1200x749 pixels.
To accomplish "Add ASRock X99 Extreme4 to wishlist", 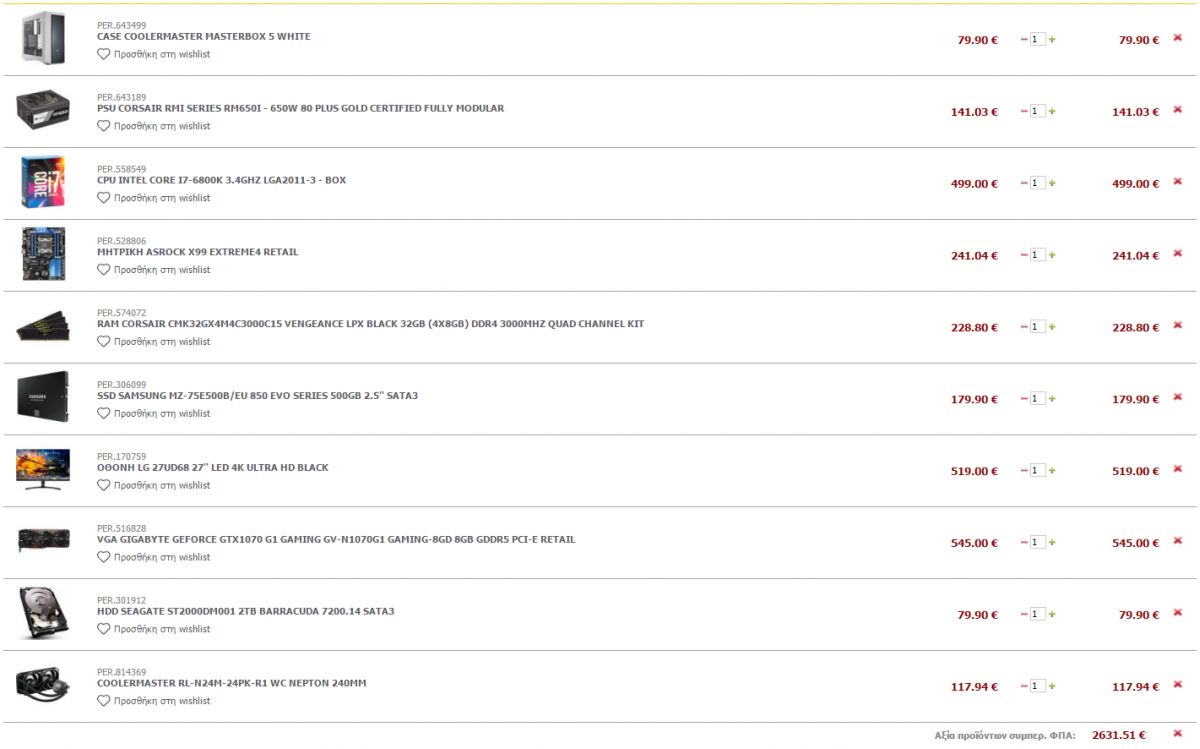I will point(154,270).
